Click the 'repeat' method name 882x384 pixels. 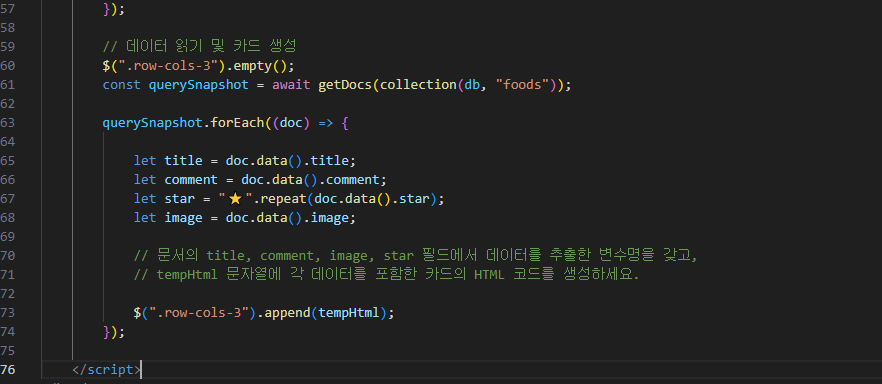point(283,199)
